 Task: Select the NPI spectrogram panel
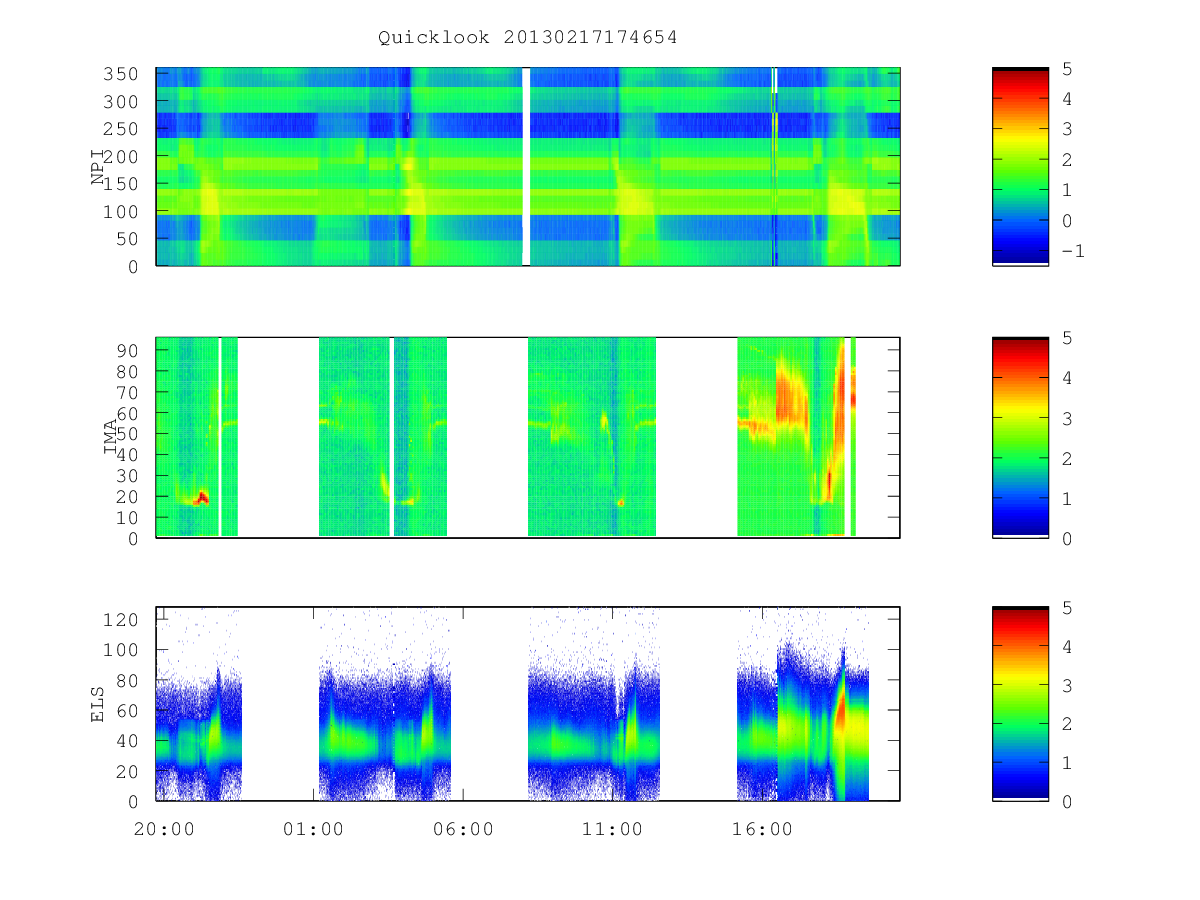coord(528,167)
